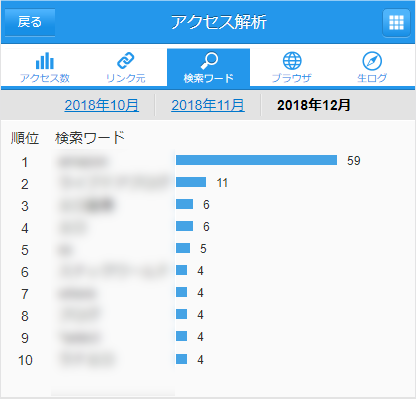Select the current 2018年12月 month label
Image resolution: width=416 pixels, height=399 pixels.
point(314,105)
